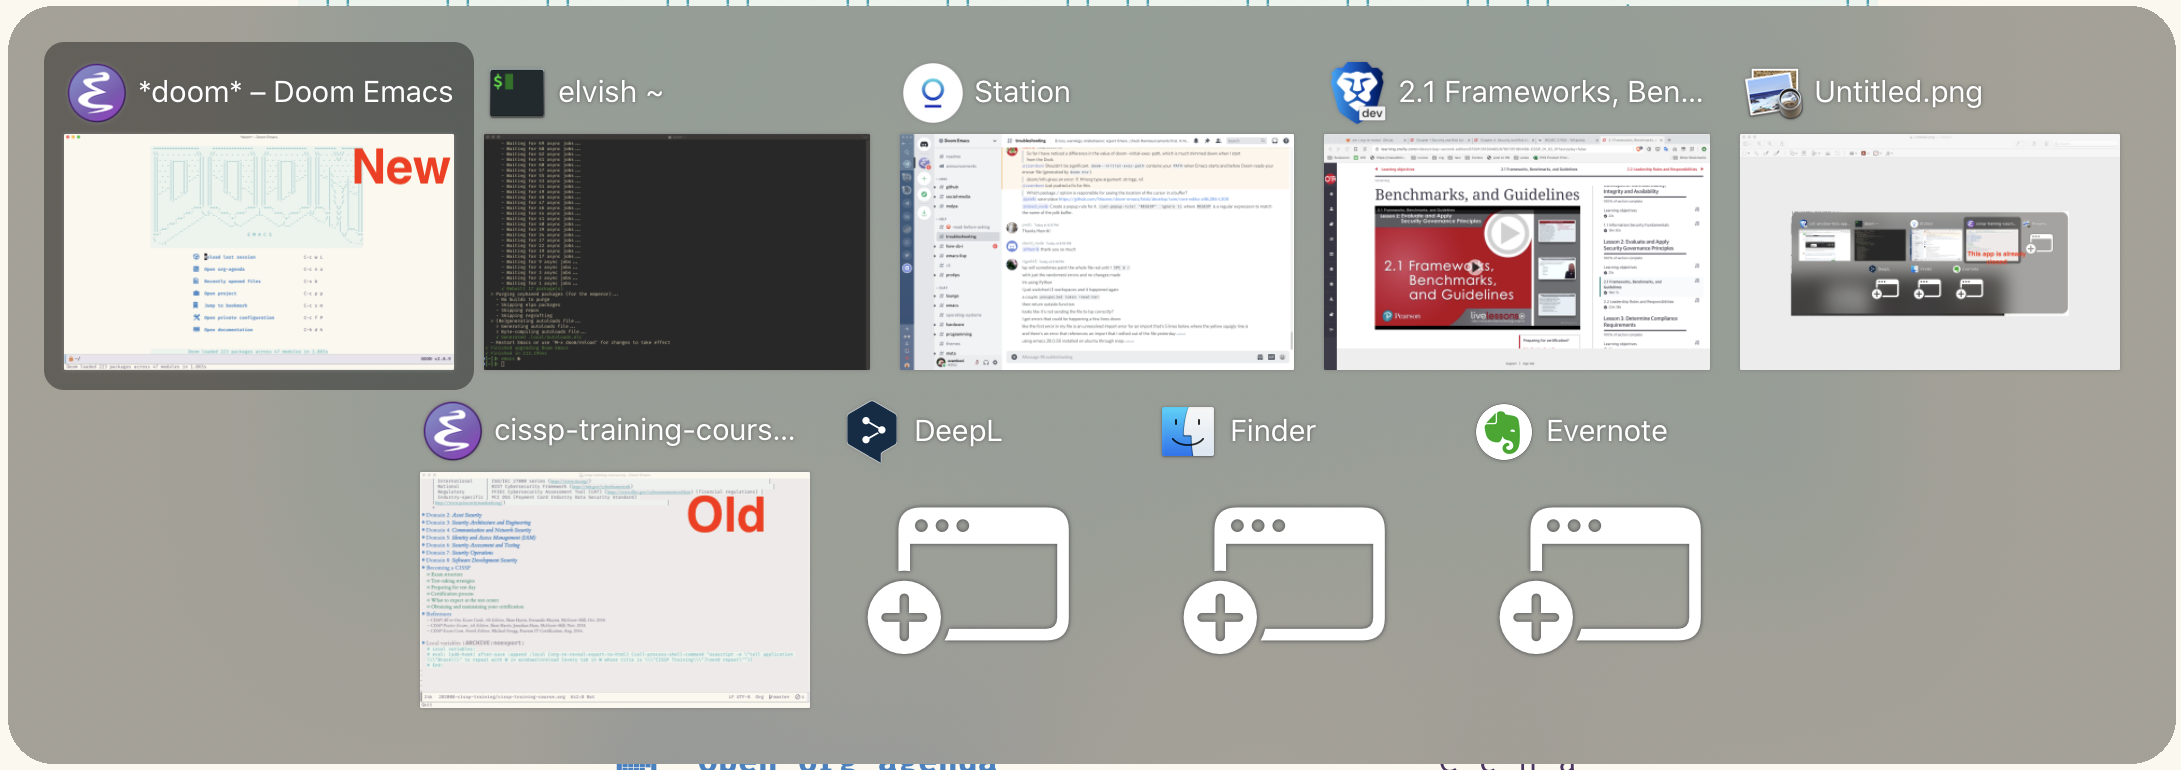Image resolution: width=2181 pixels, height=770 pixels.
Task: Click the Brave dev browser icon
Action: pyautogui.click(x=1358, y=92)
